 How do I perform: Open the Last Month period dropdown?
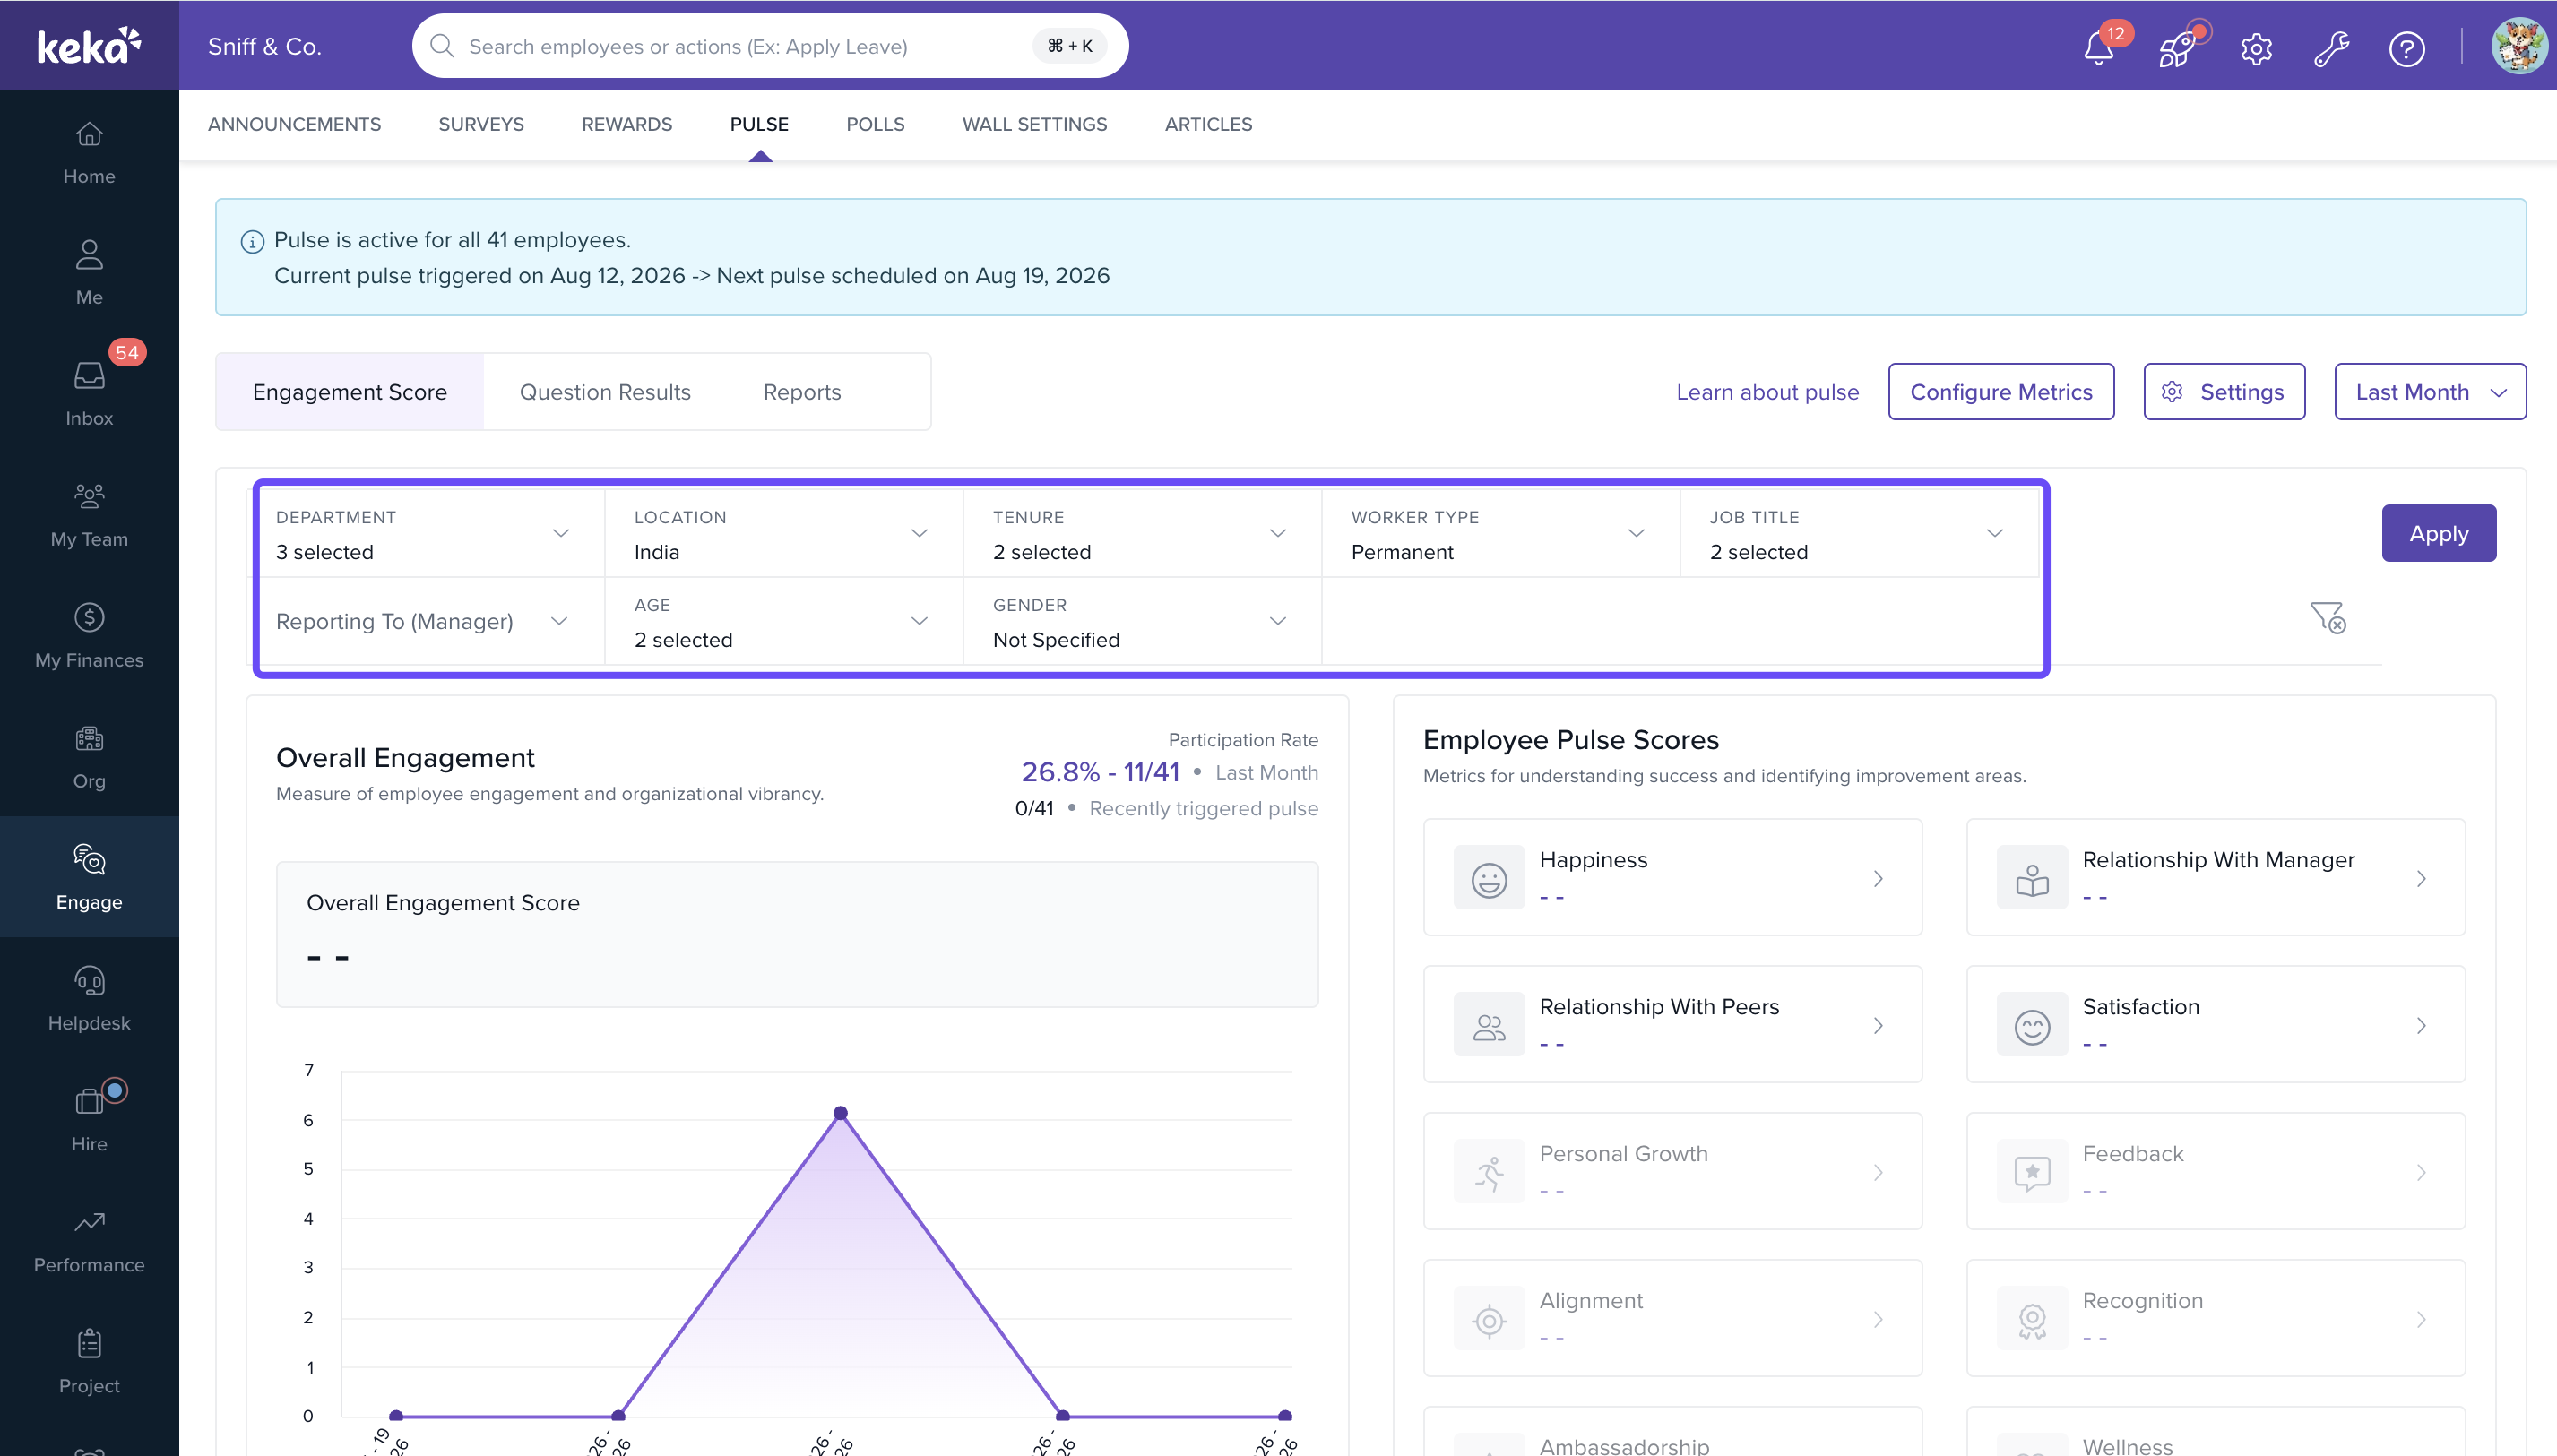[2429, 392]
